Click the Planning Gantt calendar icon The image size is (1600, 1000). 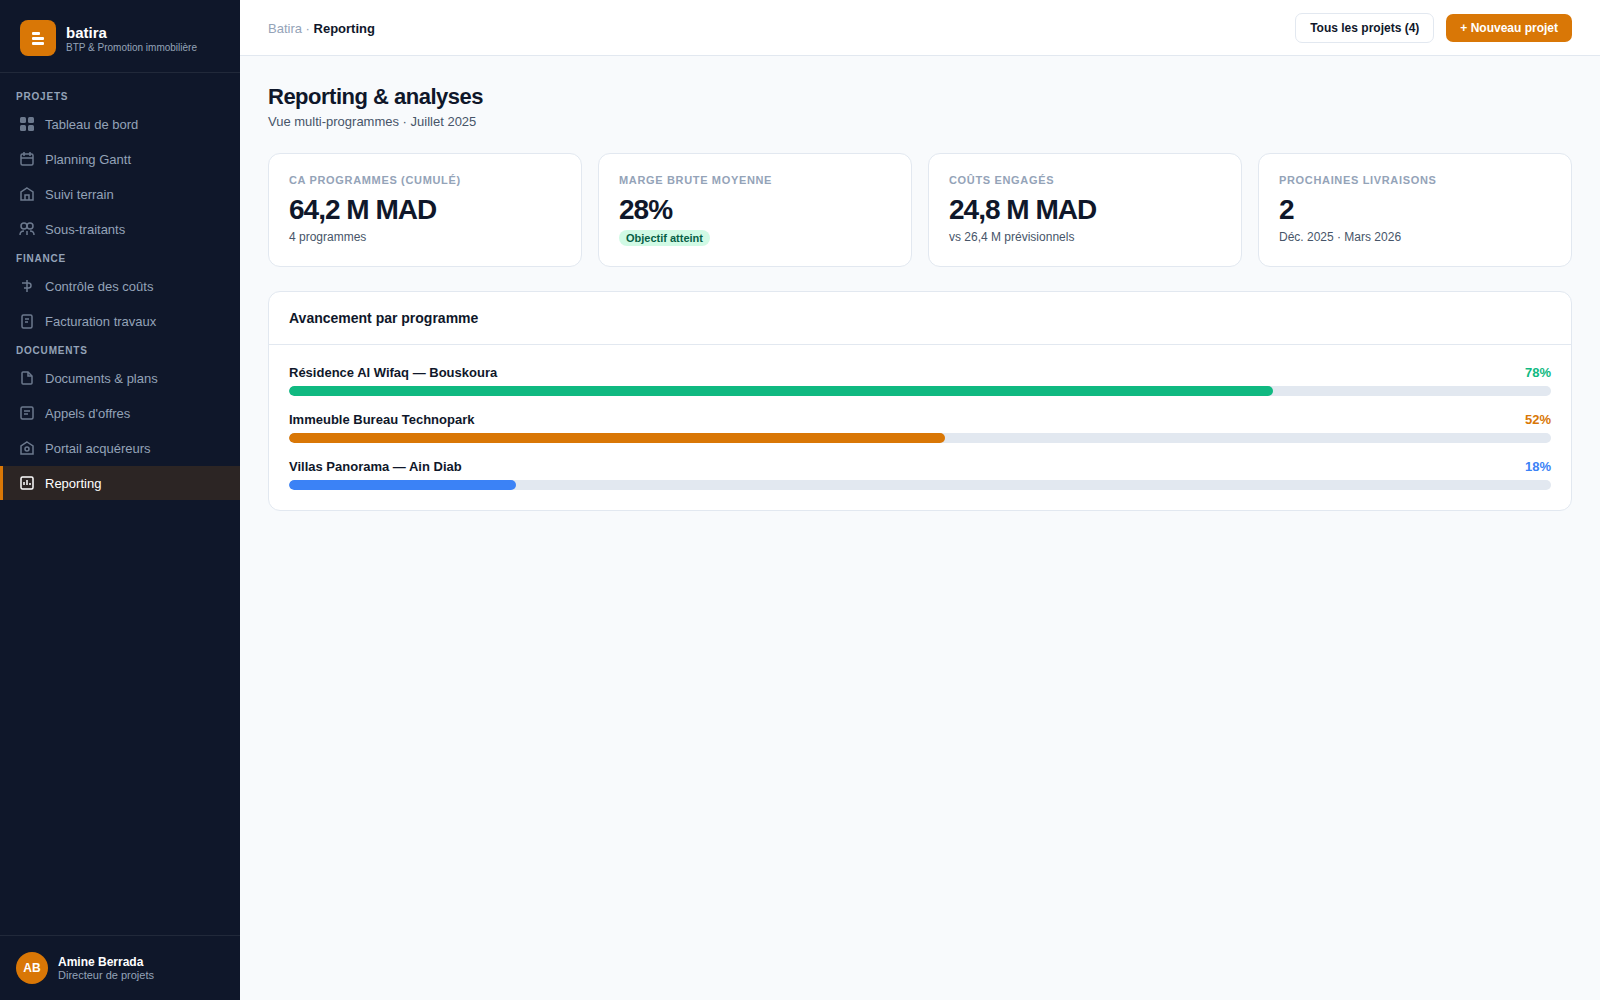[27, 159]
